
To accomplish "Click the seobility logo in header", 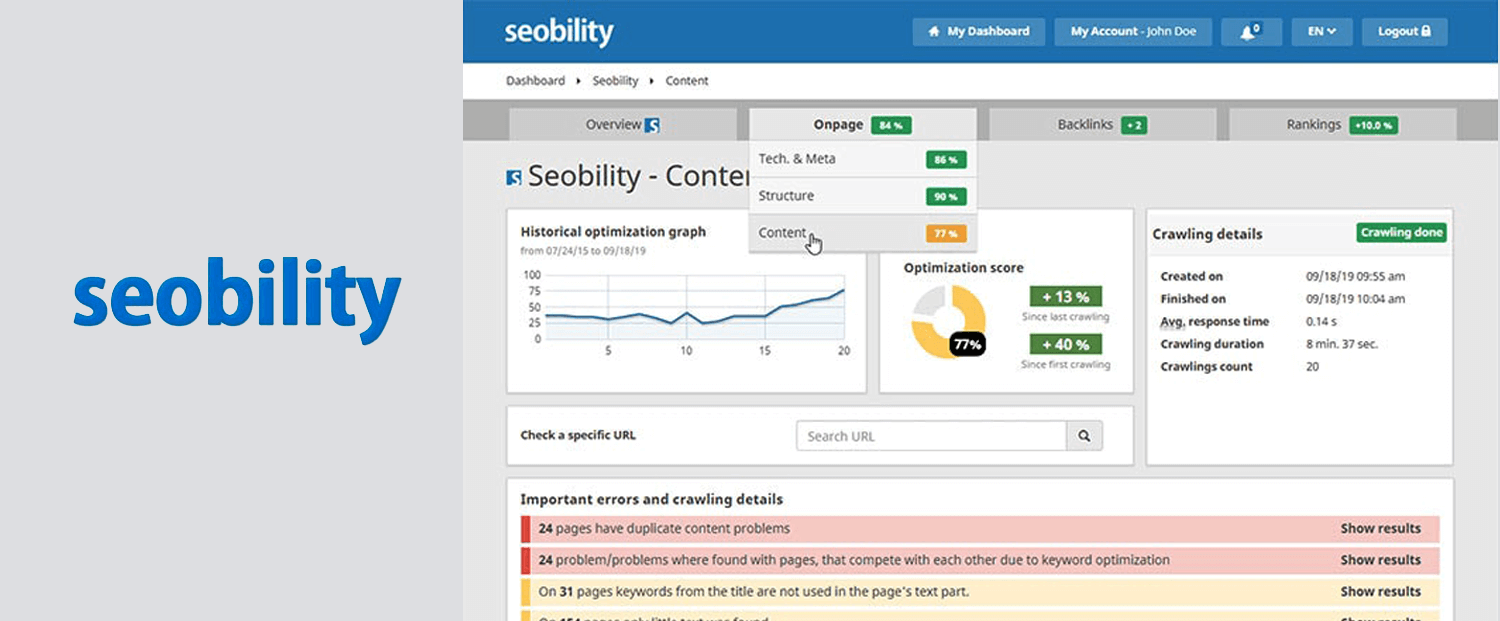I will pyautogui.click(x=558, y=32).
